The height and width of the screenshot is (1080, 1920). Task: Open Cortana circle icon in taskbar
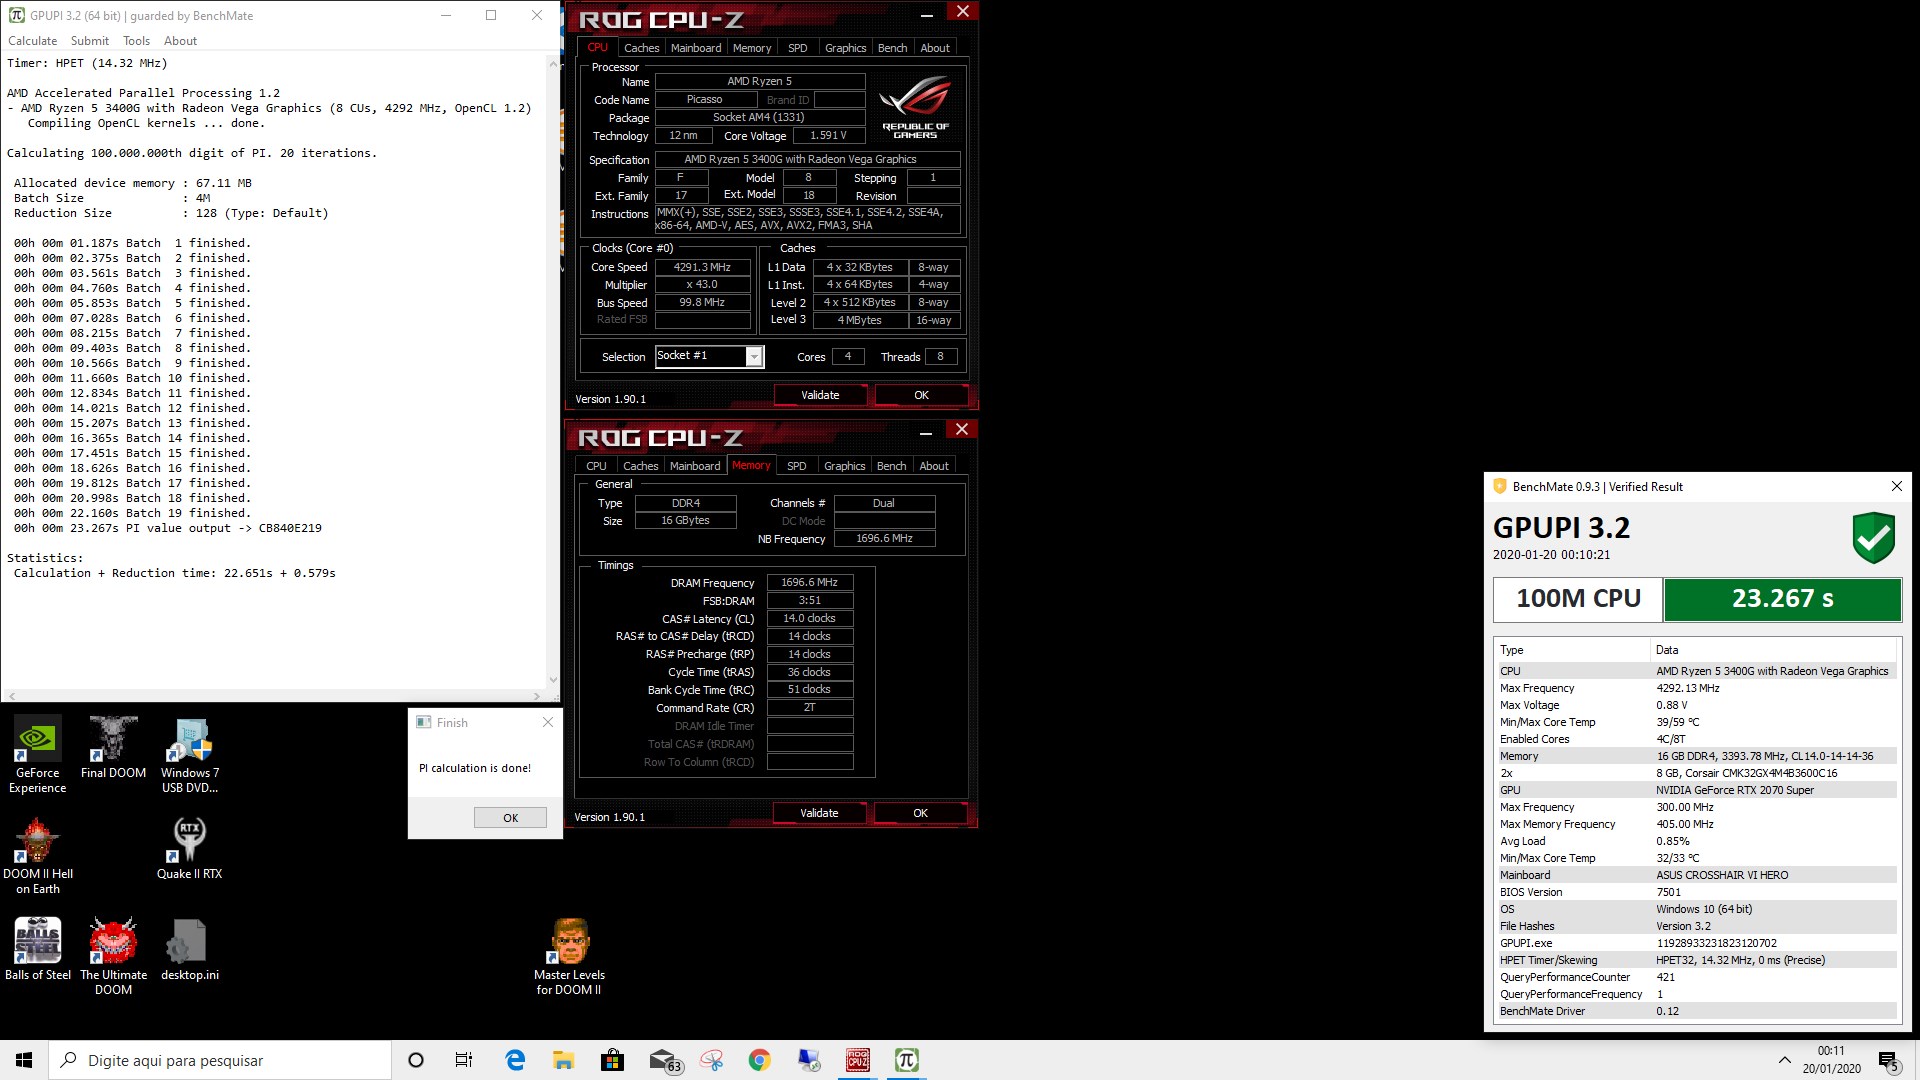(416, 1060)
